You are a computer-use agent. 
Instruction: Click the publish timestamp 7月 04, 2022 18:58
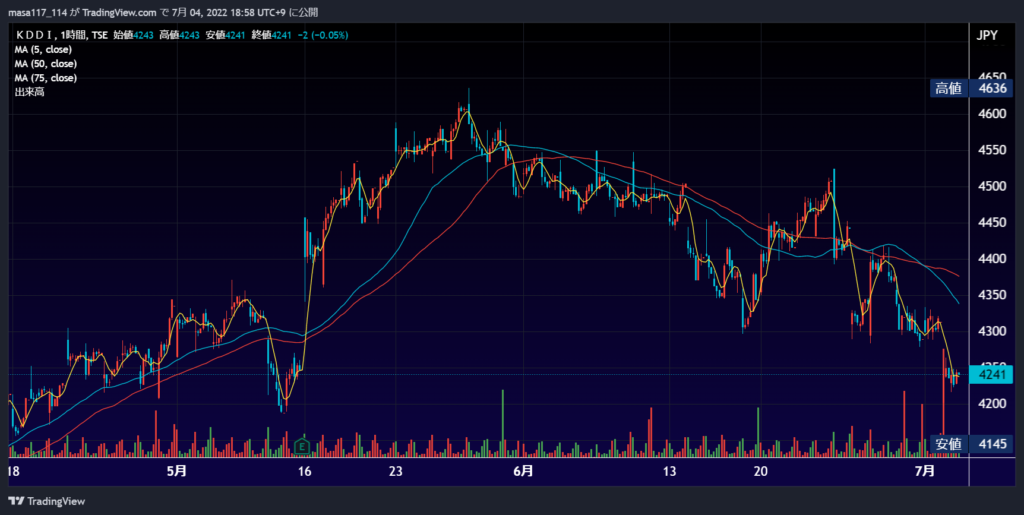coord(214,12)
